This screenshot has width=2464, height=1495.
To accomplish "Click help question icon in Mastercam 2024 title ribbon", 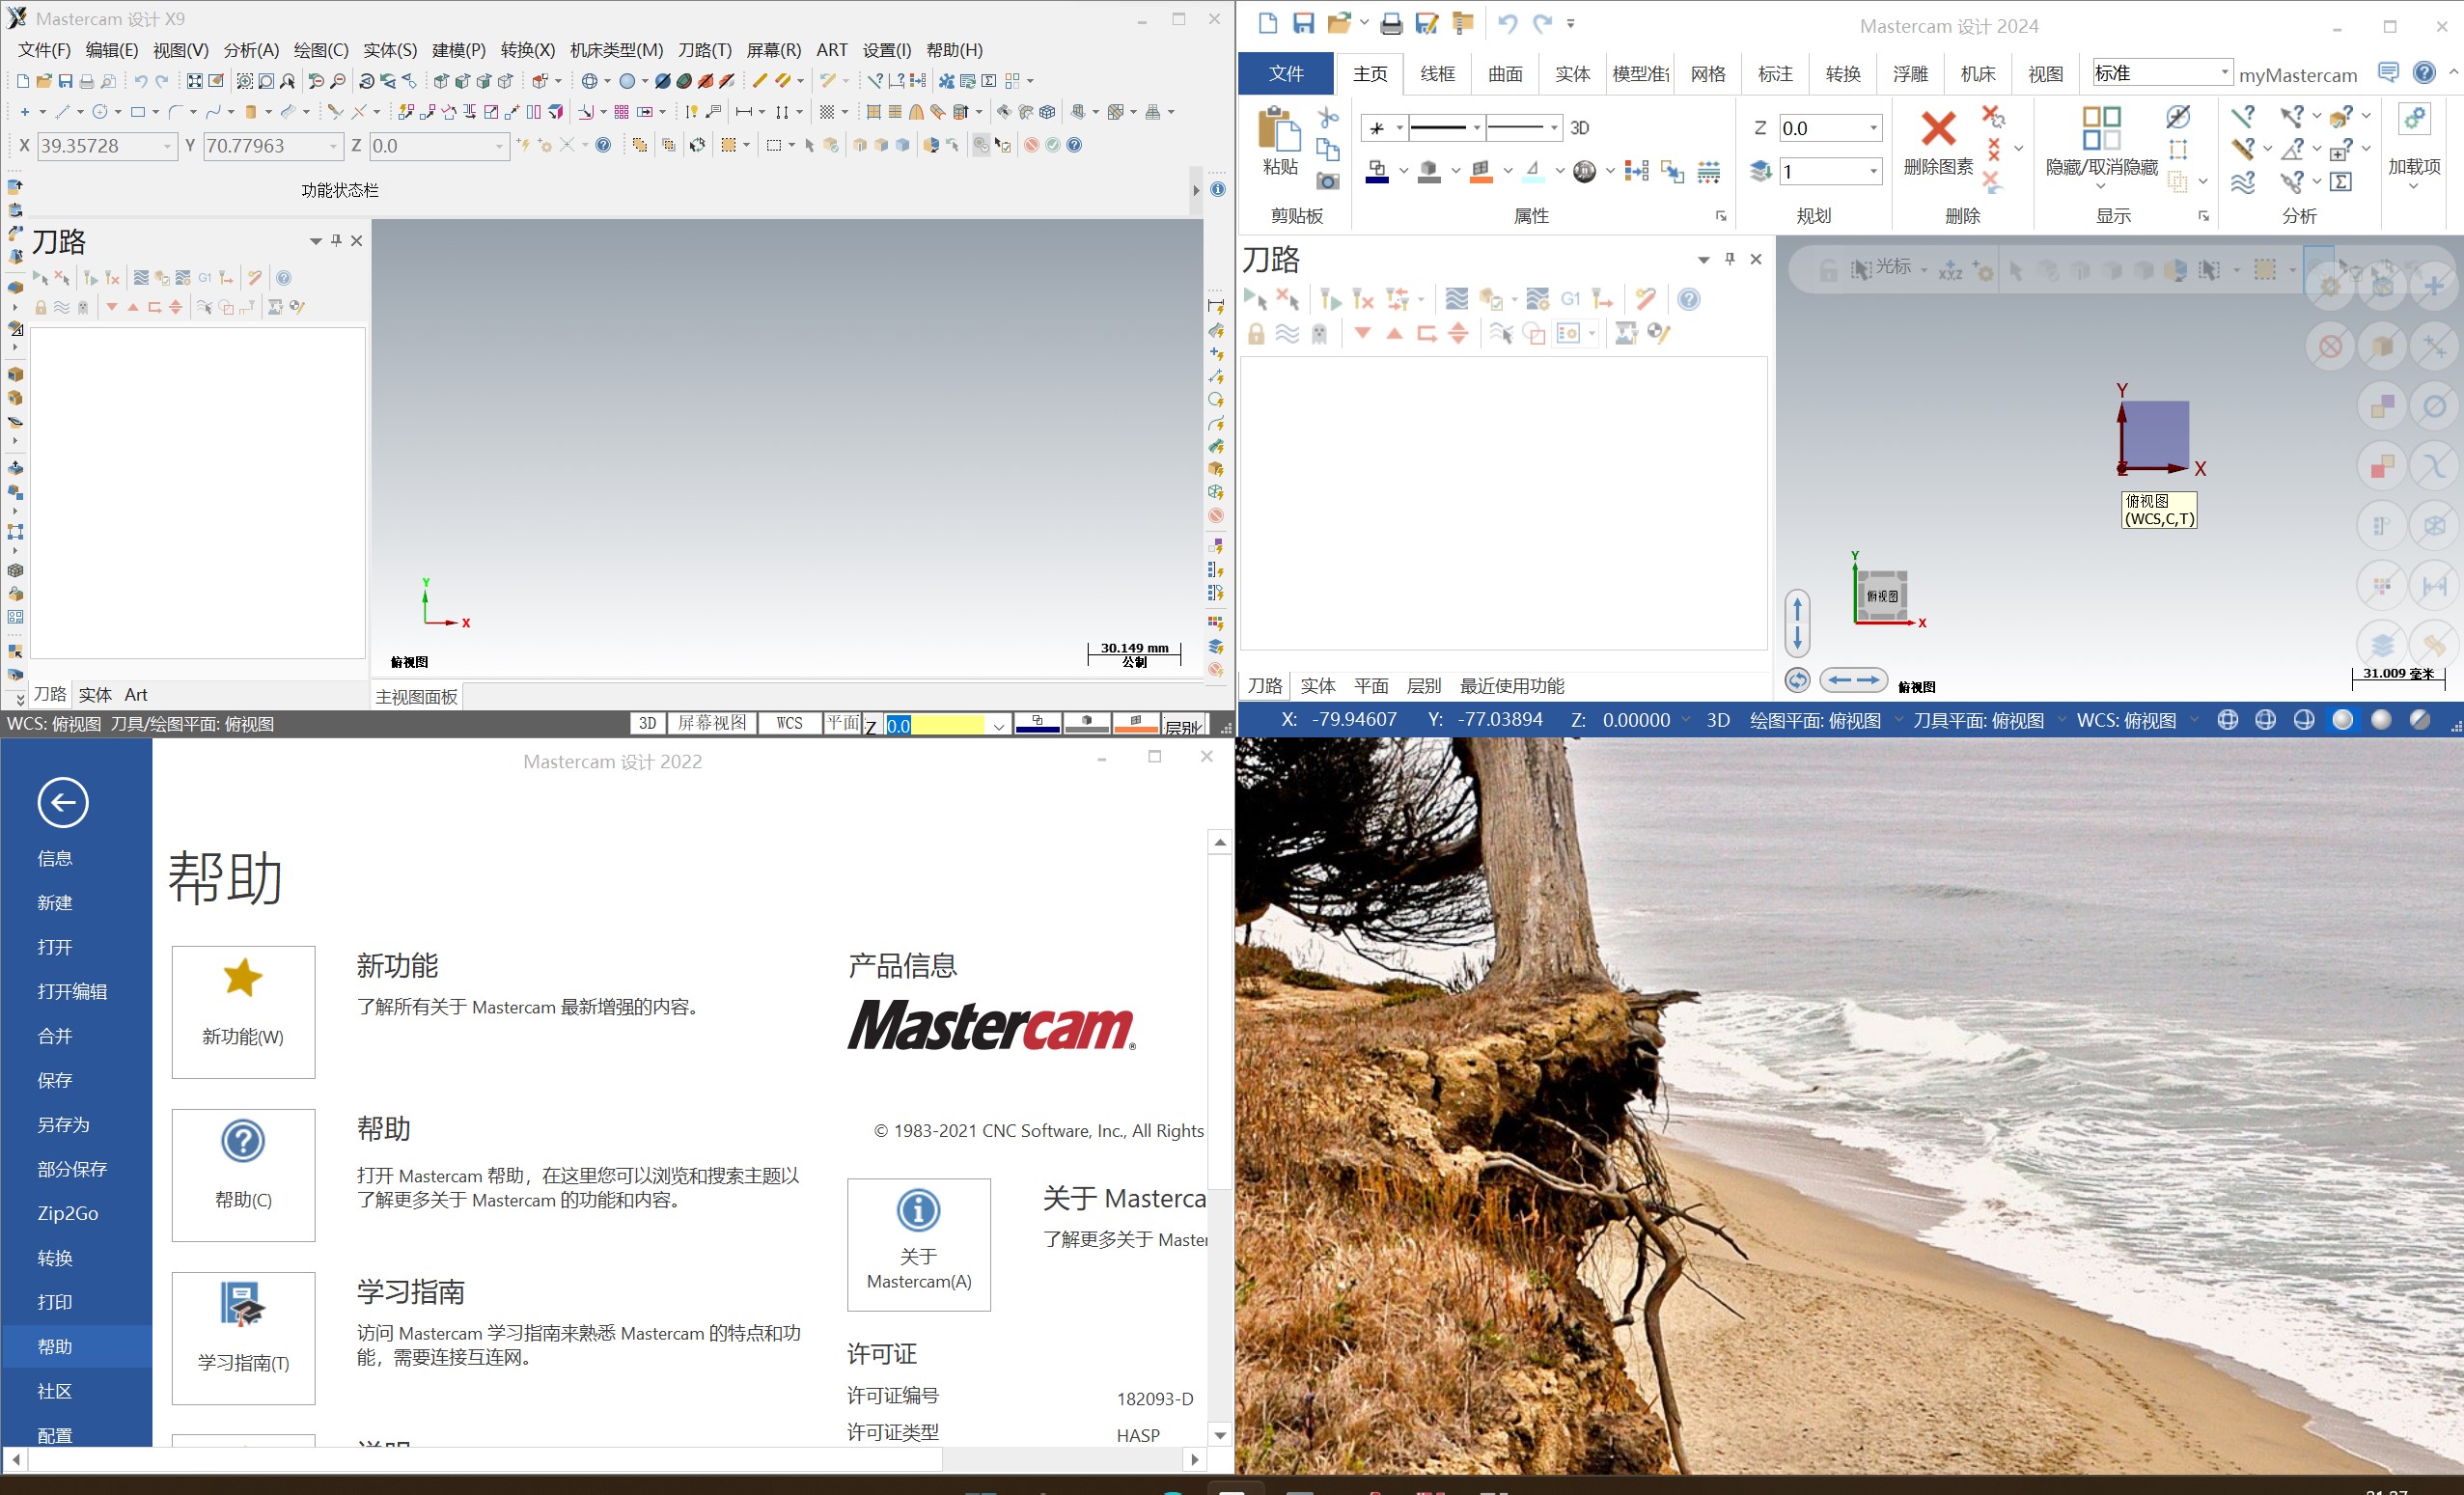I will 2424,72.
